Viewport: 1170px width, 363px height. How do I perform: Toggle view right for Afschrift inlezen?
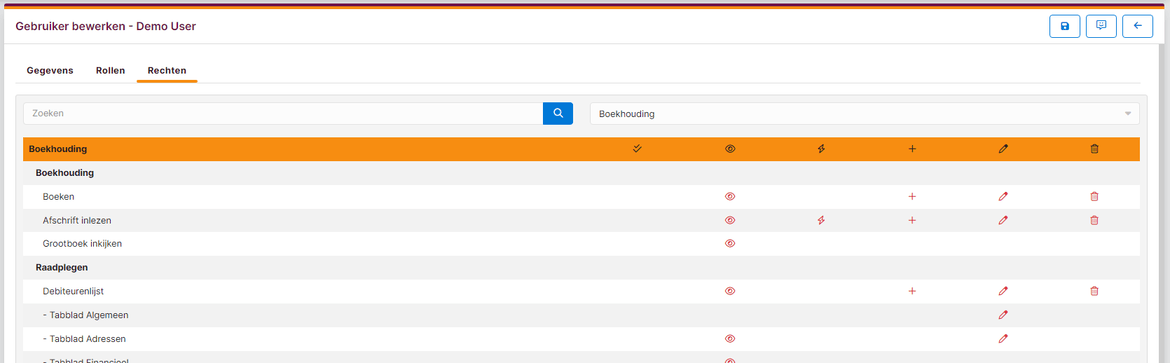click(730, 220)
